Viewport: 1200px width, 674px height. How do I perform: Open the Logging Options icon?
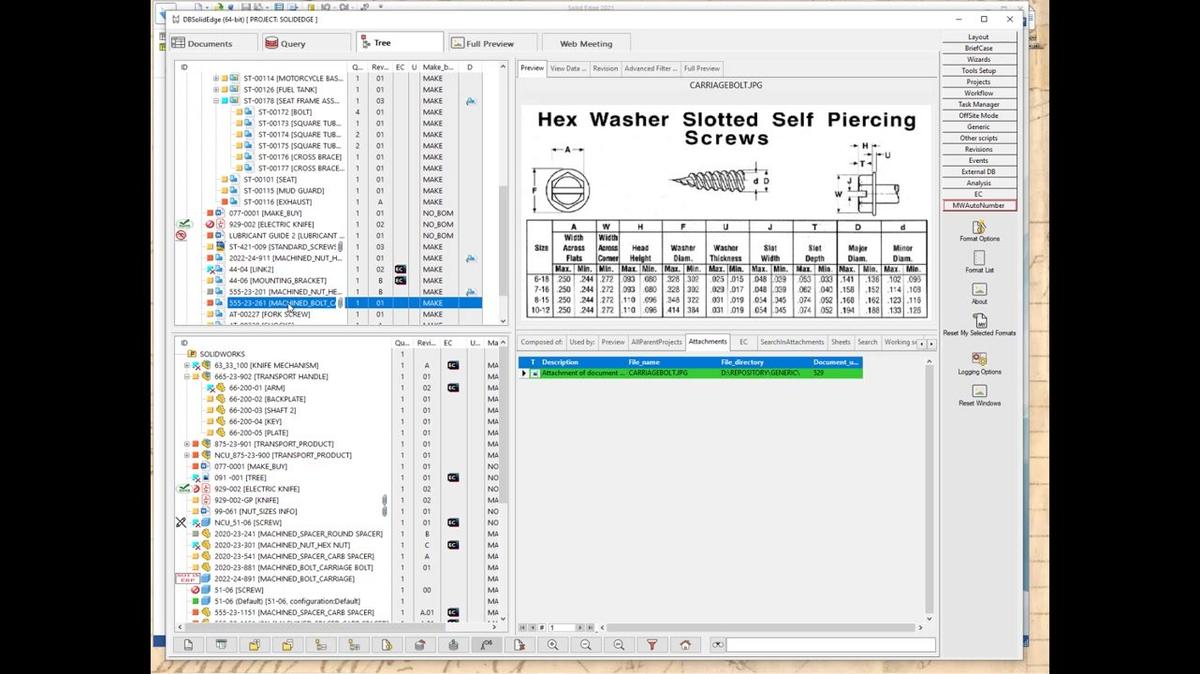pos(979,359)
